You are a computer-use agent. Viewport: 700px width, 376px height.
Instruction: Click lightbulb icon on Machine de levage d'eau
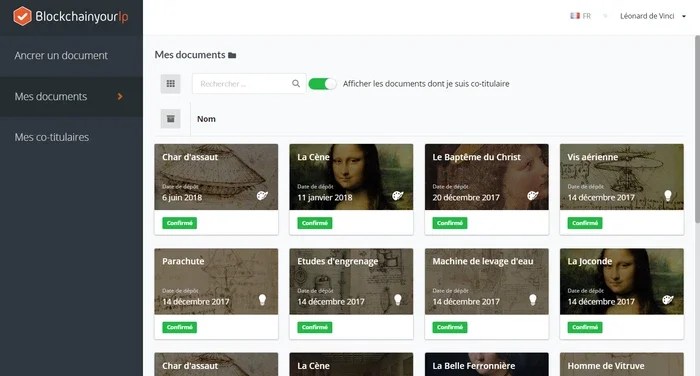click(533, 300)
